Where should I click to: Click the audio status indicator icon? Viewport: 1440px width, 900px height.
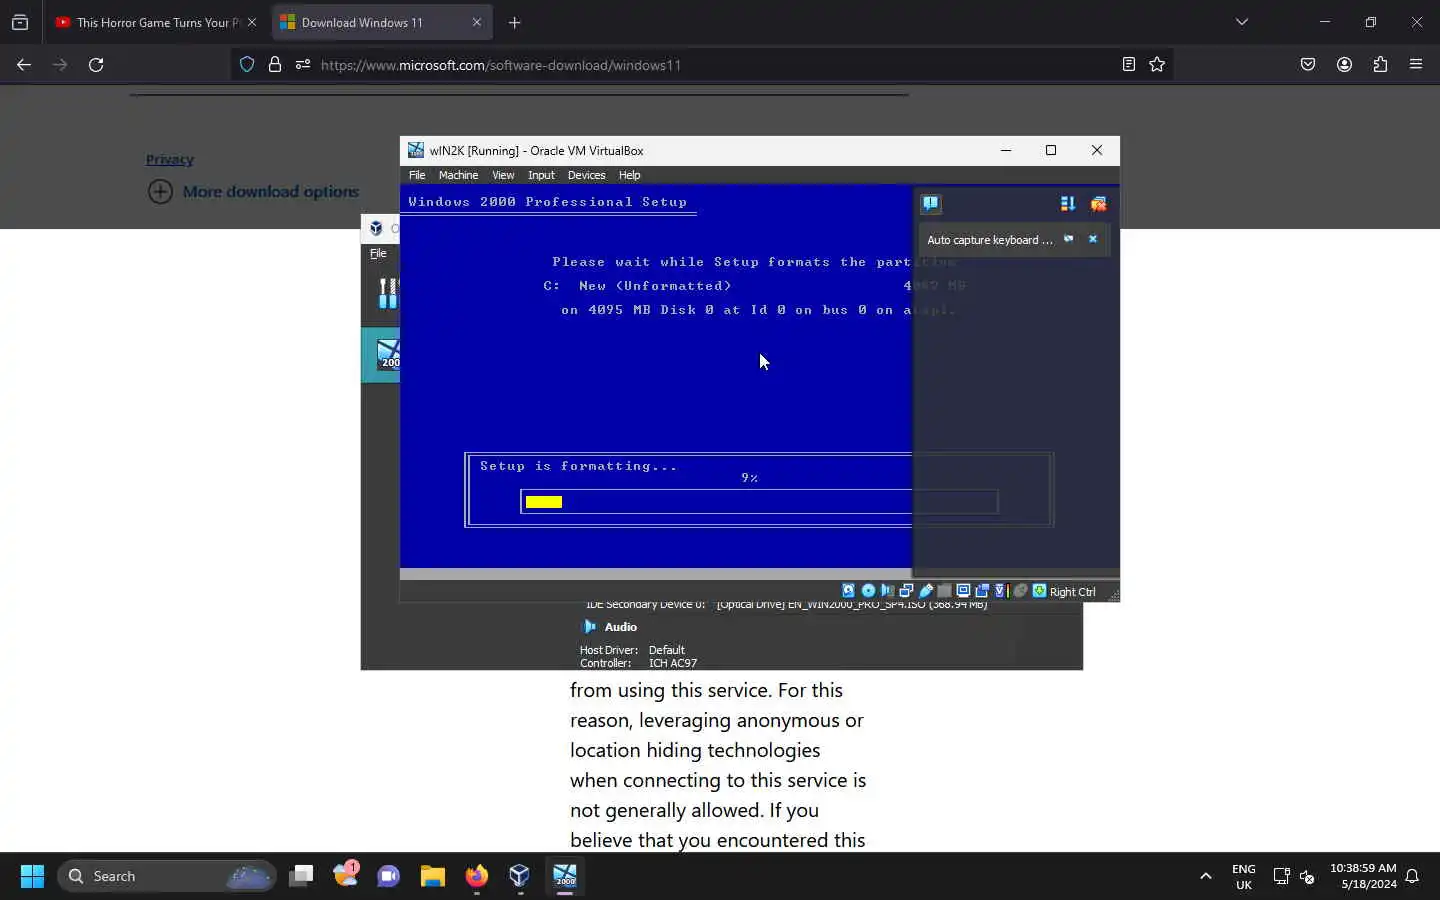[x=887, y=591]
